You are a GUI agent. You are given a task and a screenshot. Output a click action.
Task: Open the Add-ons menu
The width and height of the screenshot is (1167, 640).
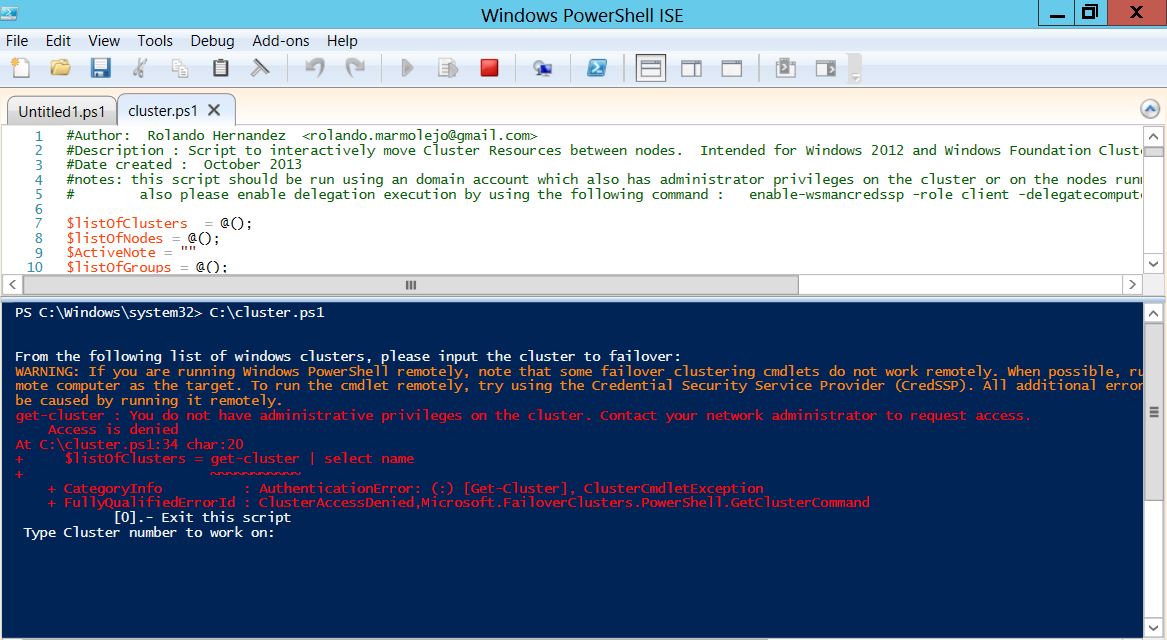pyautogui.click(x=281, y=41)
